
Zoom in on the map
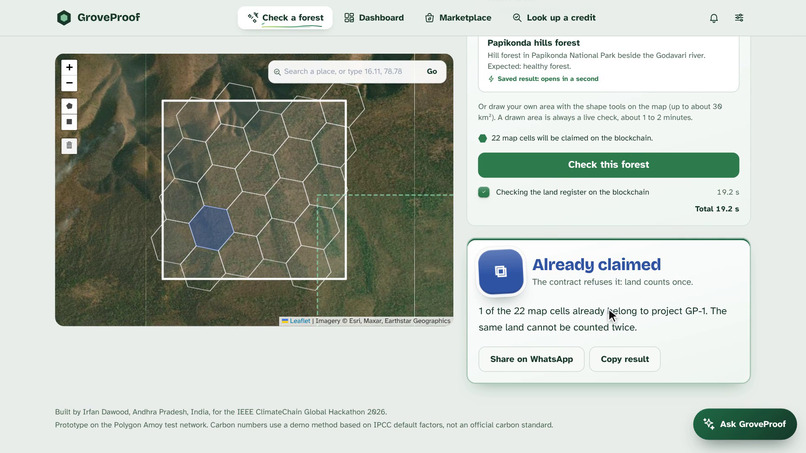(x=69, y=67)
